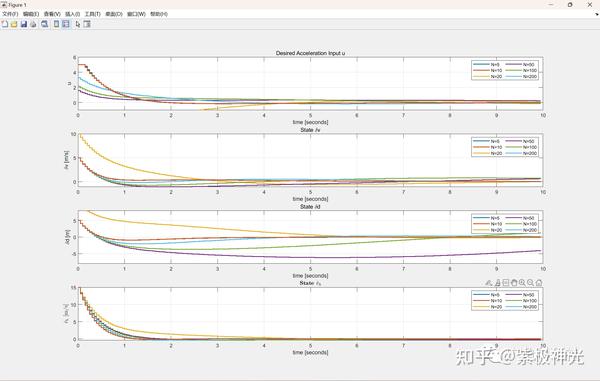Select the 'time [seconds]' label under the top plot
The width and height of the screenshot is (600, 381).
coord(310,122)
